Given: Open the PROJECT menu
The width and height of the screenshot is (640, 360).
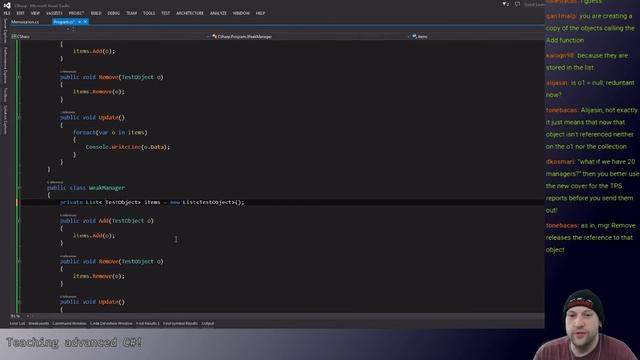Looking at the screenshot, I should click(x=76, y=13).
